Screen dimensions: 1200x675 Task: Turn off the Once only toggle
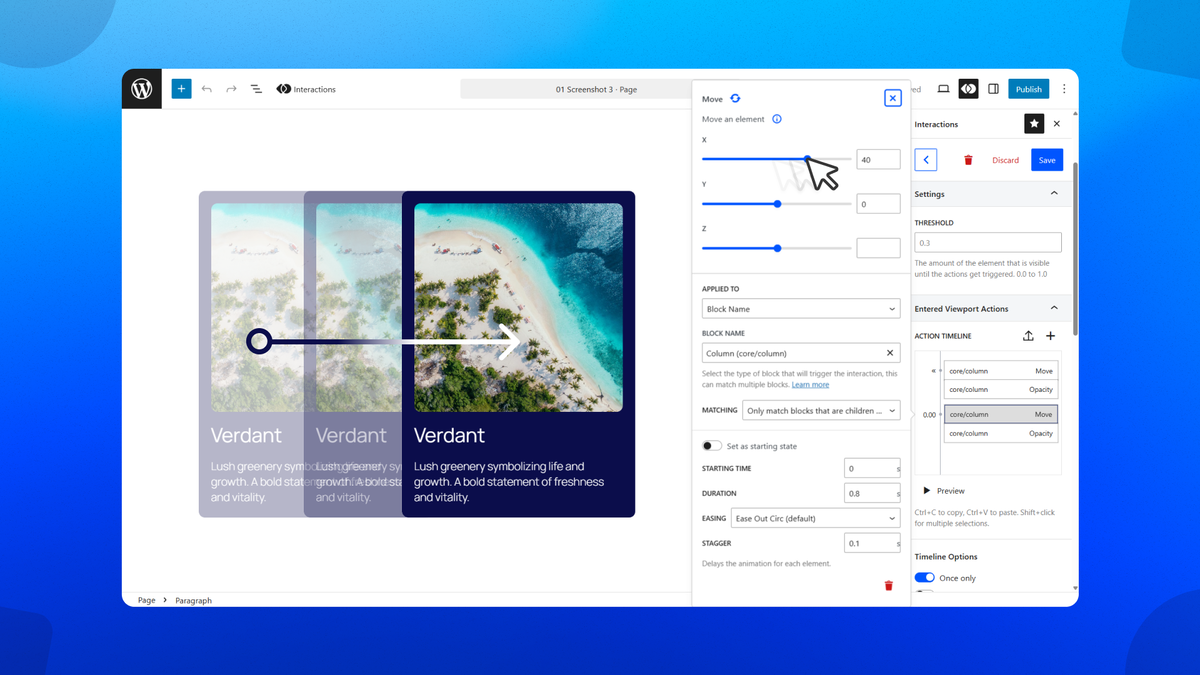925,577
